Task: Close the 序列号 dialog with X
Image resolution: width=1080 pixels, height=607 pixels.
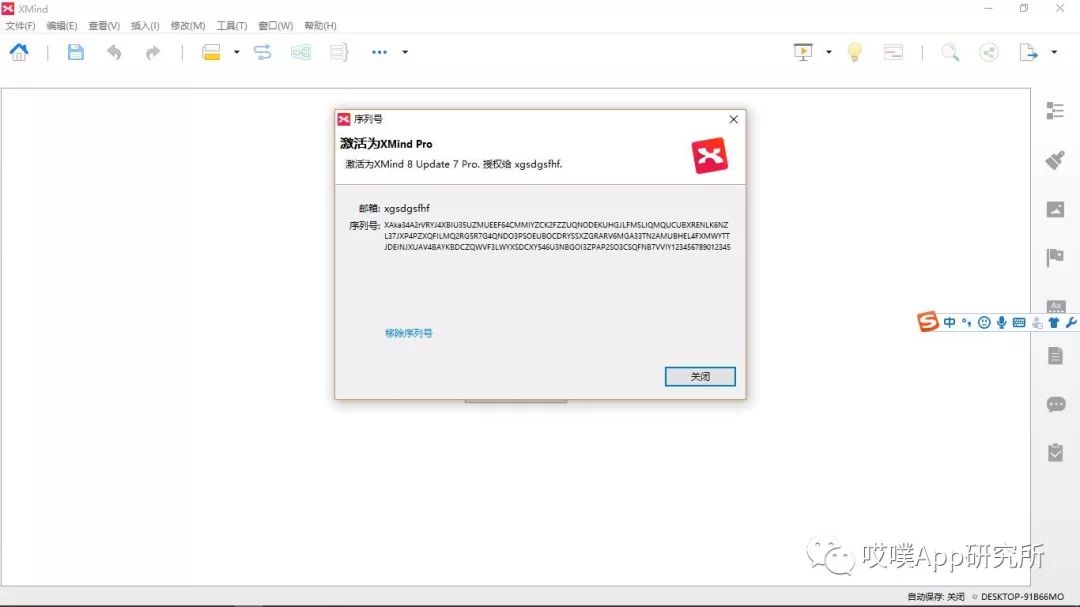Action: coord(734,119)
